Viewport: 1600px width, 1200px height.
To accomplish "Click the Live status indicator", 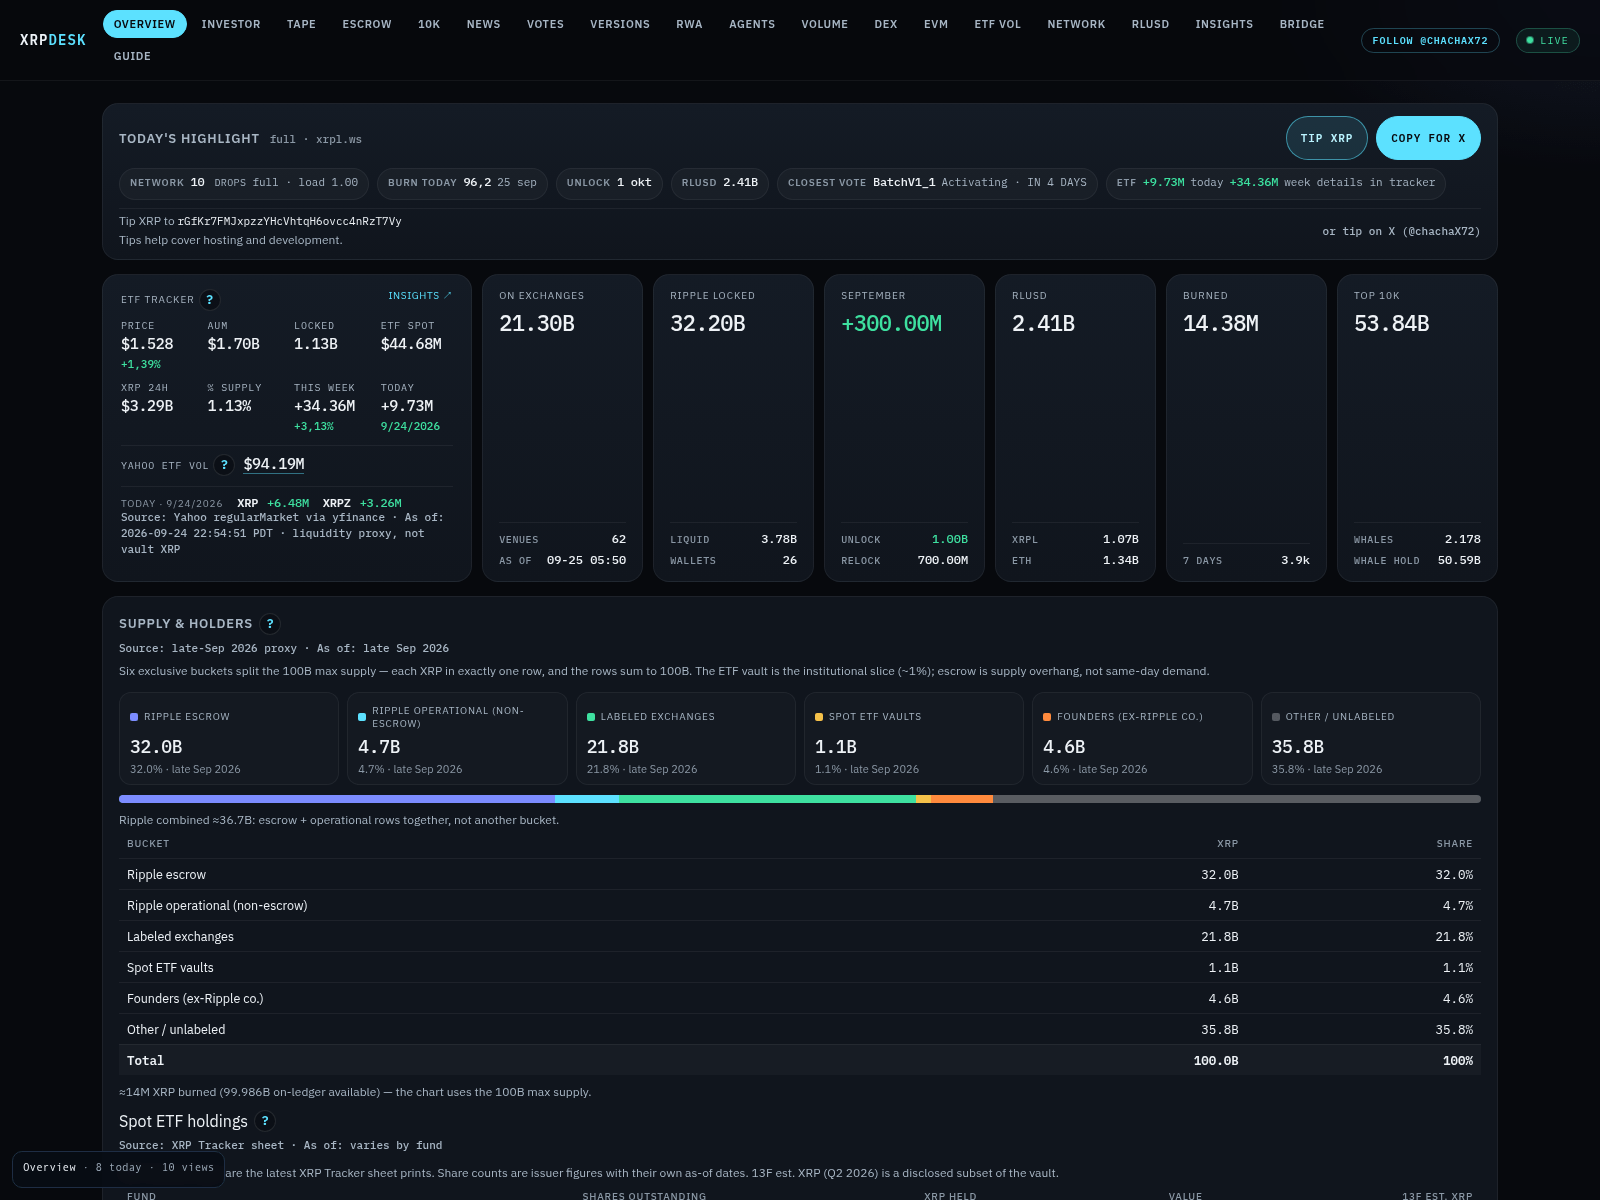I will click(1548, 41).
